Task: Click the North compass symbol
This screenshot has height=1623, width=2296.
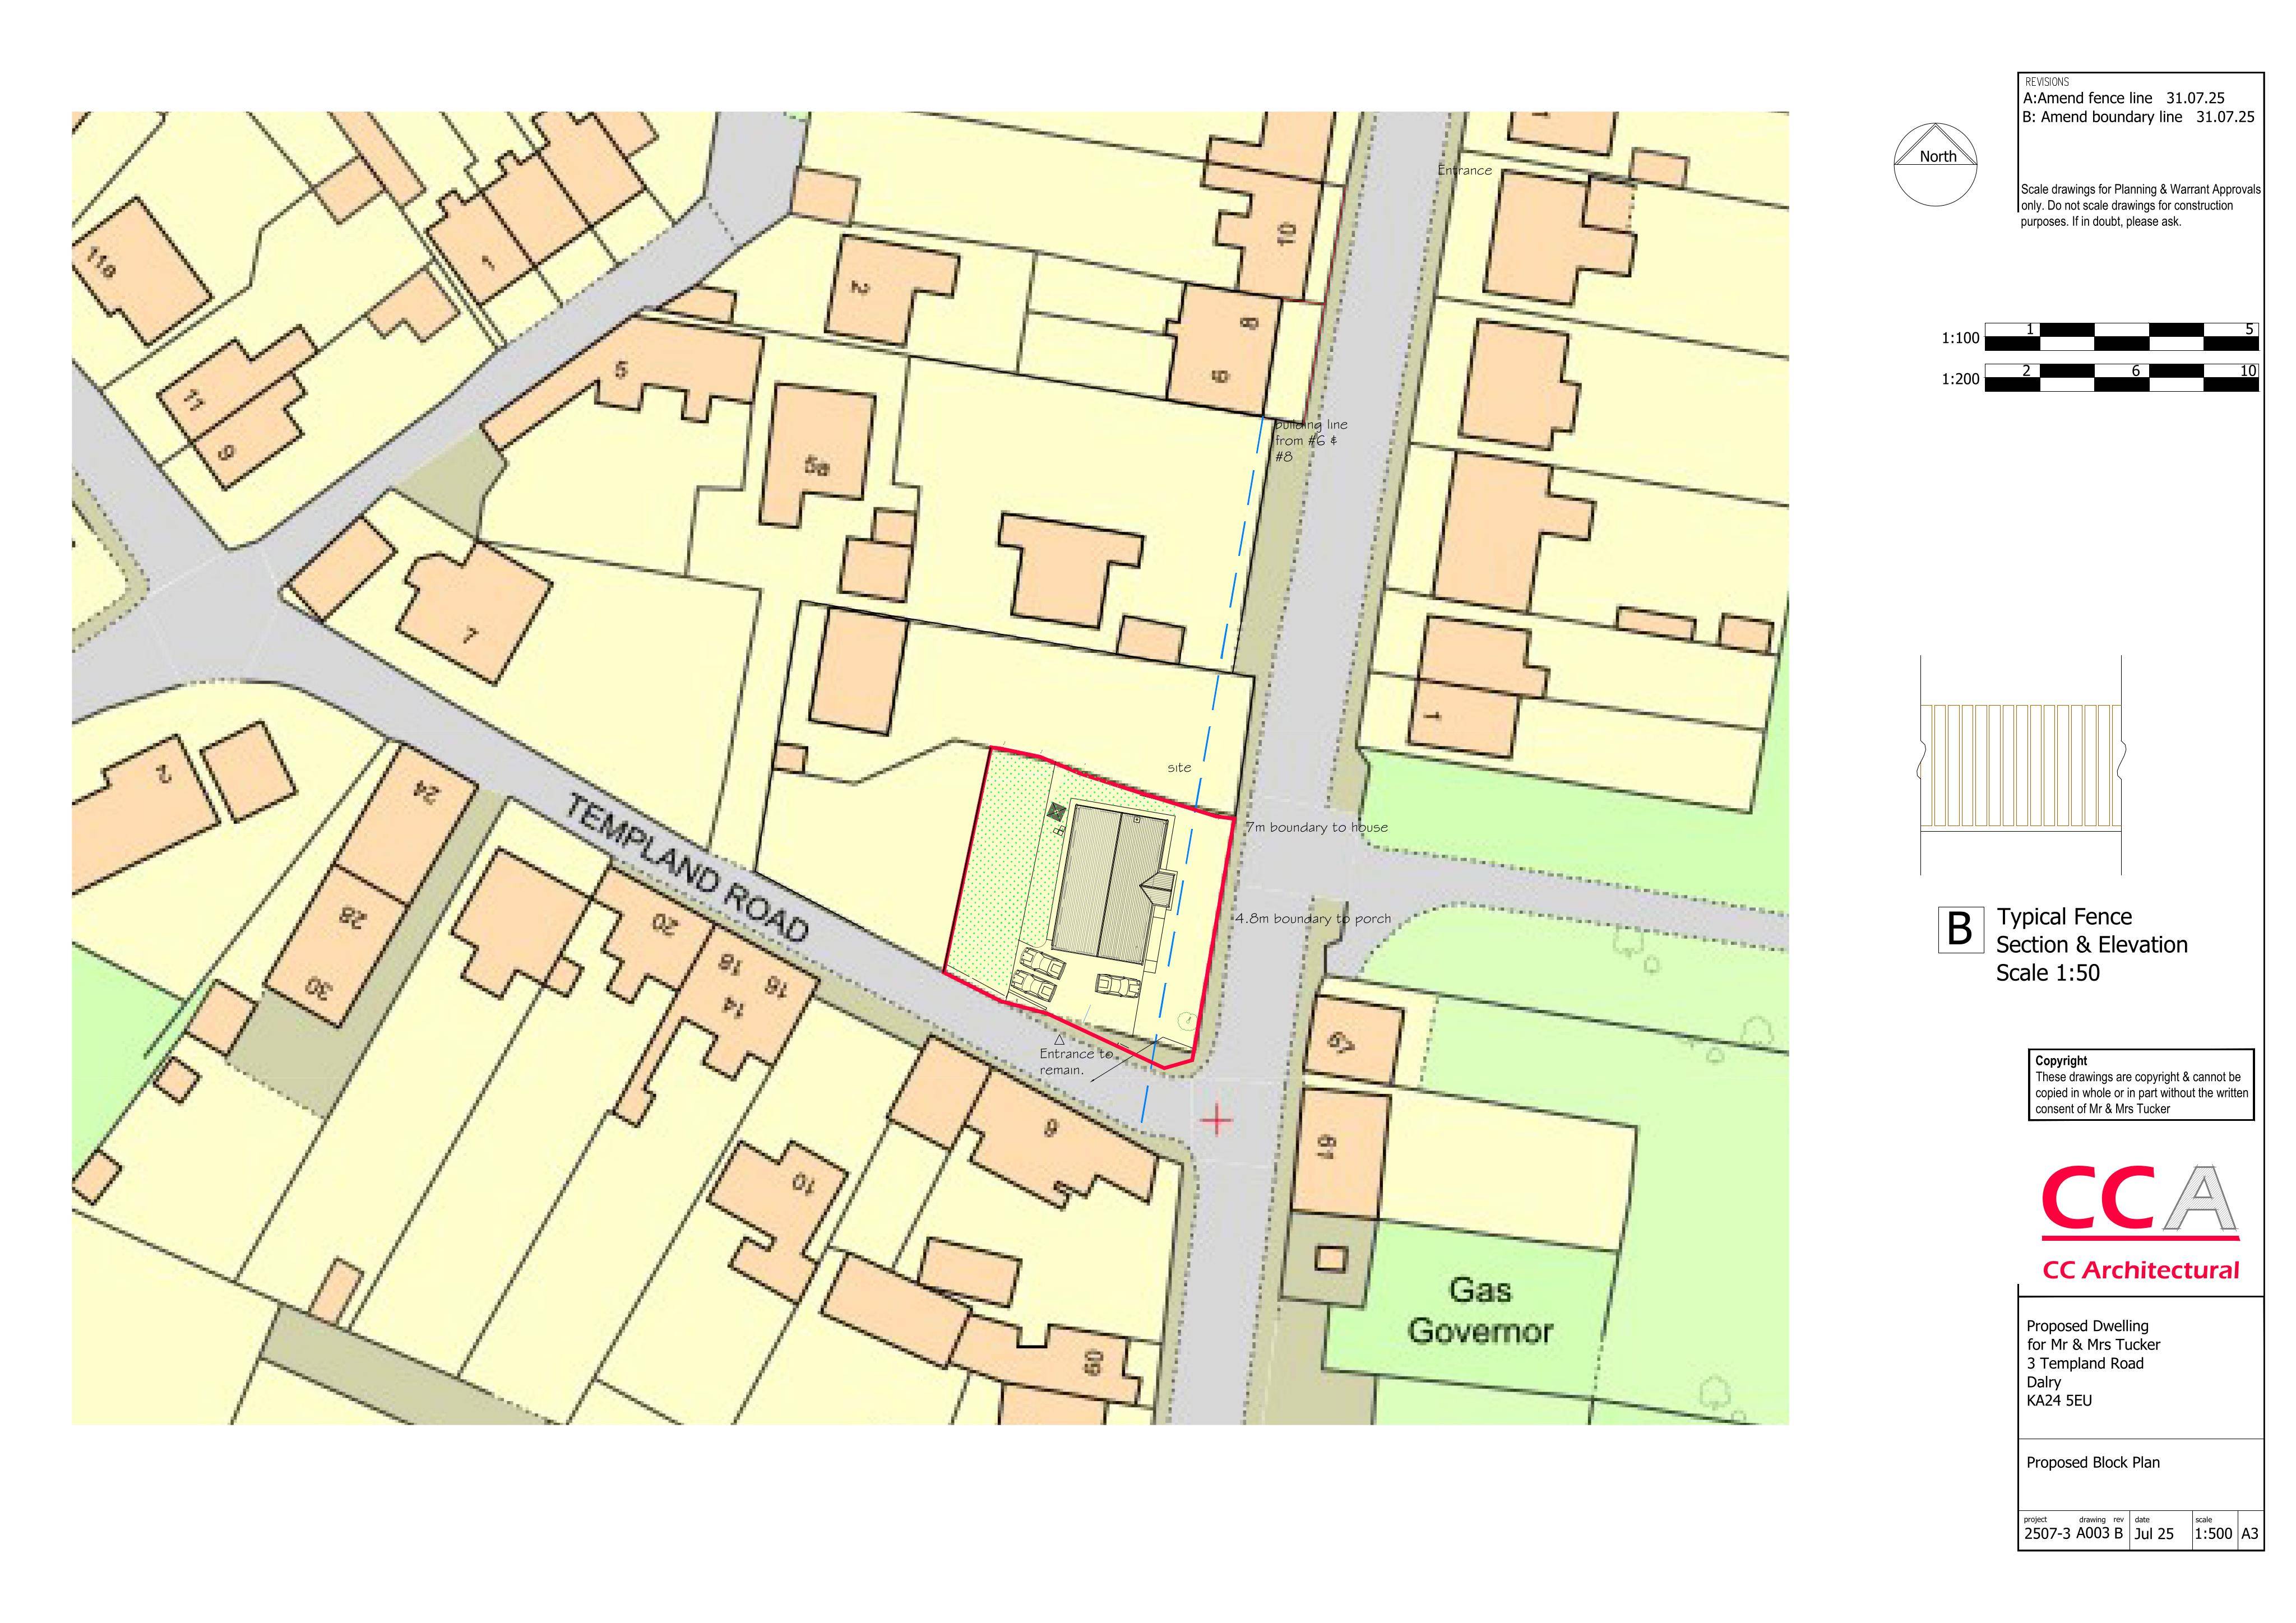Action: 1936,164
